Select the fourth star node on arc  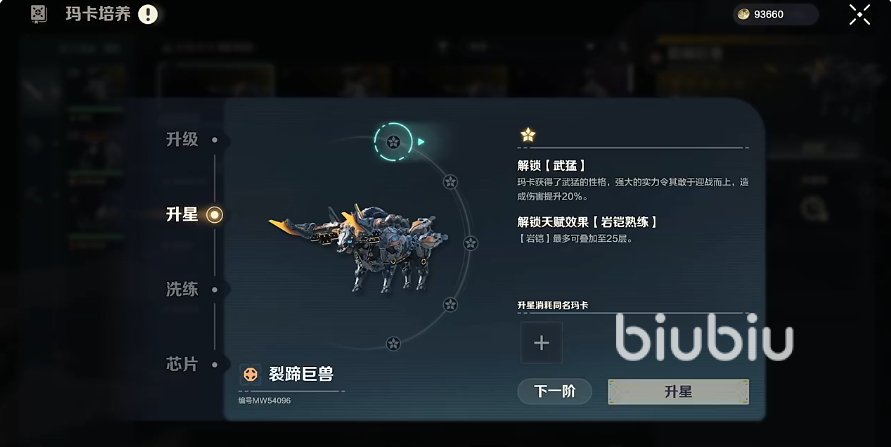(x=450, y=304)
